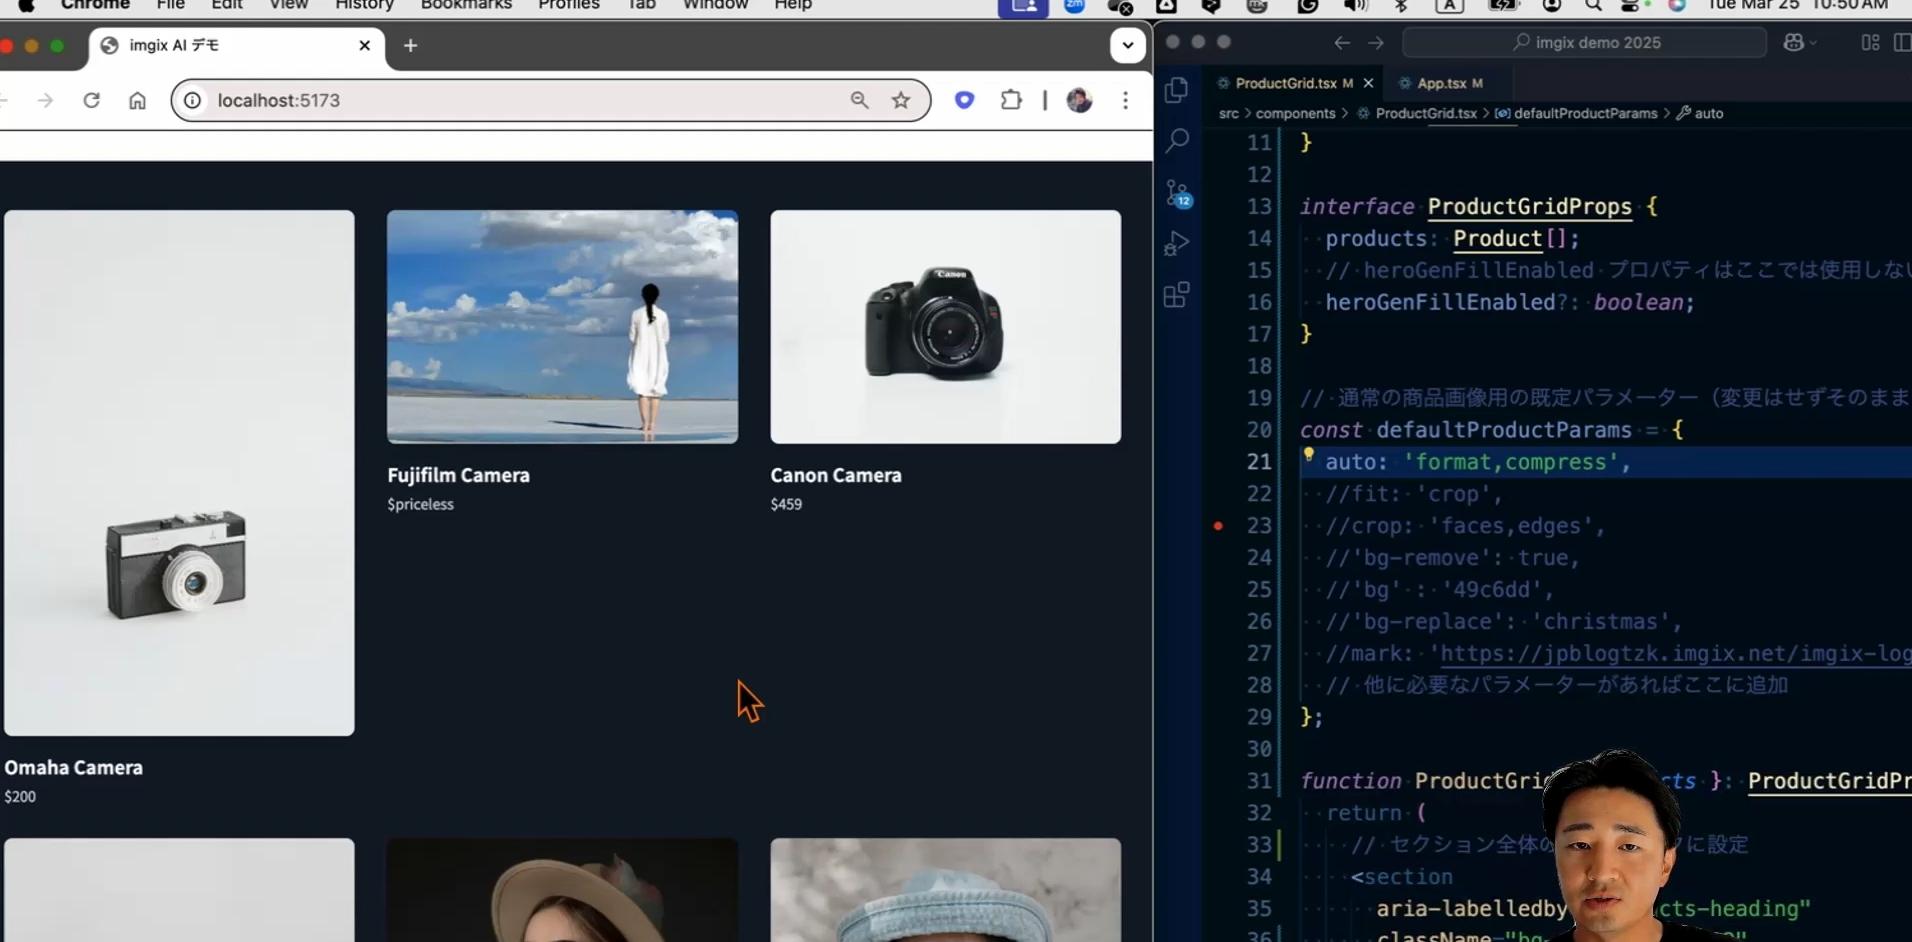Open VS Code Explorer view
This screenshot has width=1912, height=942.
pos(1177,90)
